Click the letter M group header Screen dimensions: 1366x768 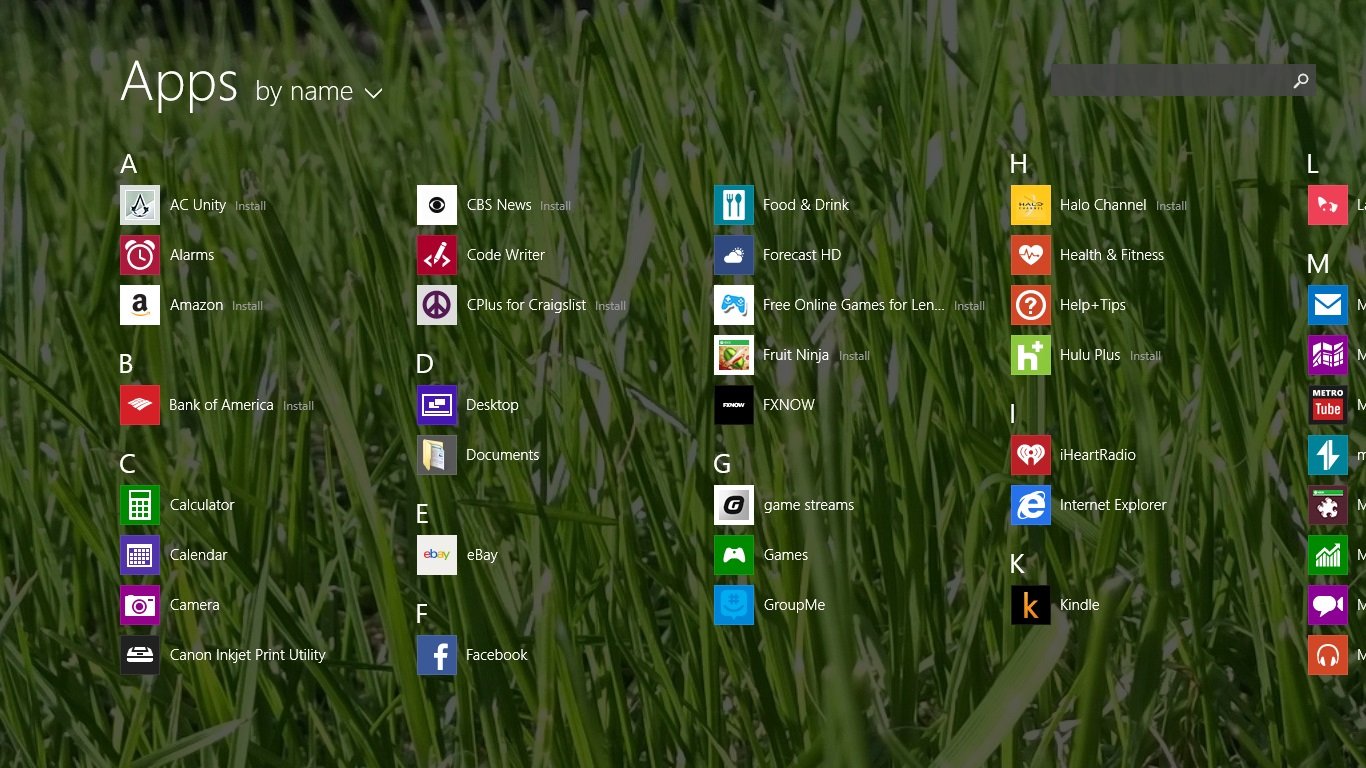point(1318,264)
